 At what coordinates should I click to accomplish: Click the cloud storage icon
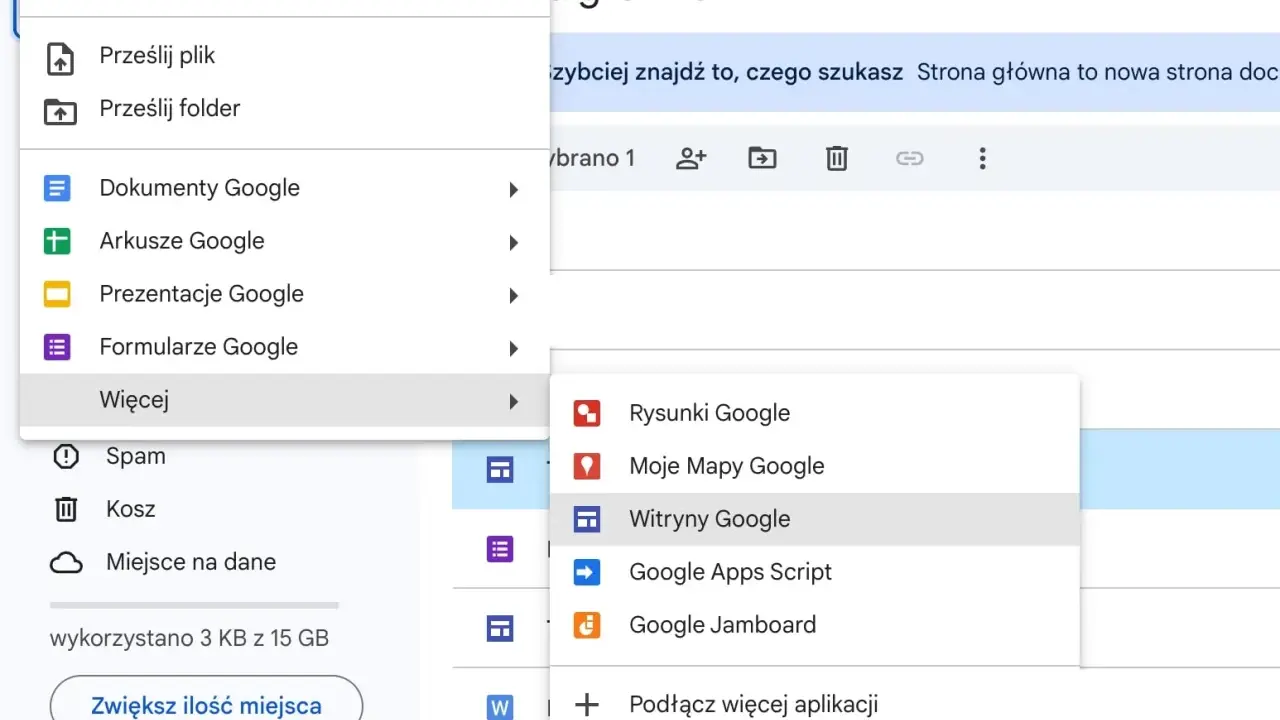point(66,563)
